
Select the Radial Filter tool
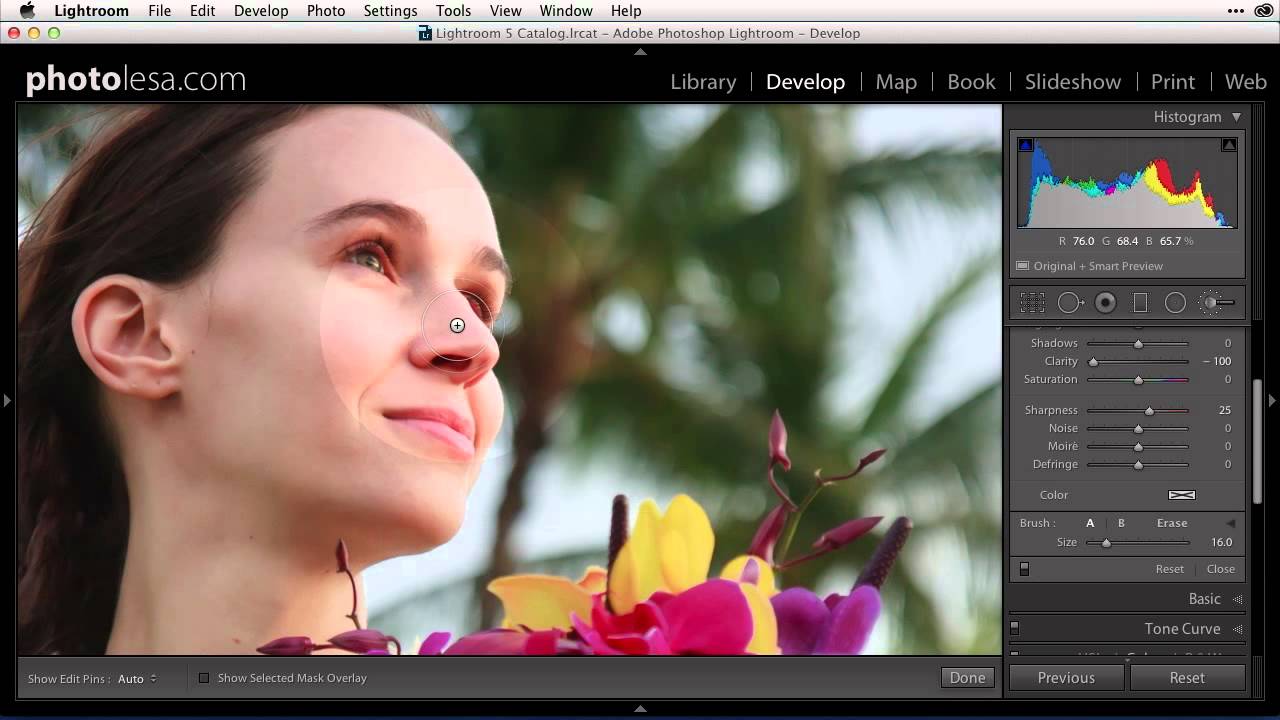click(1175, 302)
